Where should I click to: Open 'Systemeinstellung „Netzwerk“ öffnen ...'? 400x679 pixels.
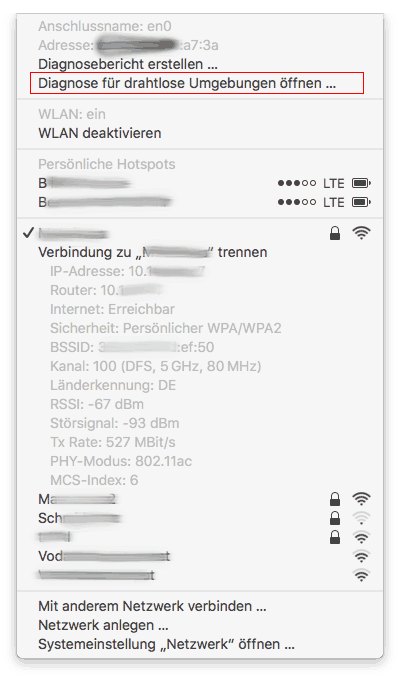[167, 644]
